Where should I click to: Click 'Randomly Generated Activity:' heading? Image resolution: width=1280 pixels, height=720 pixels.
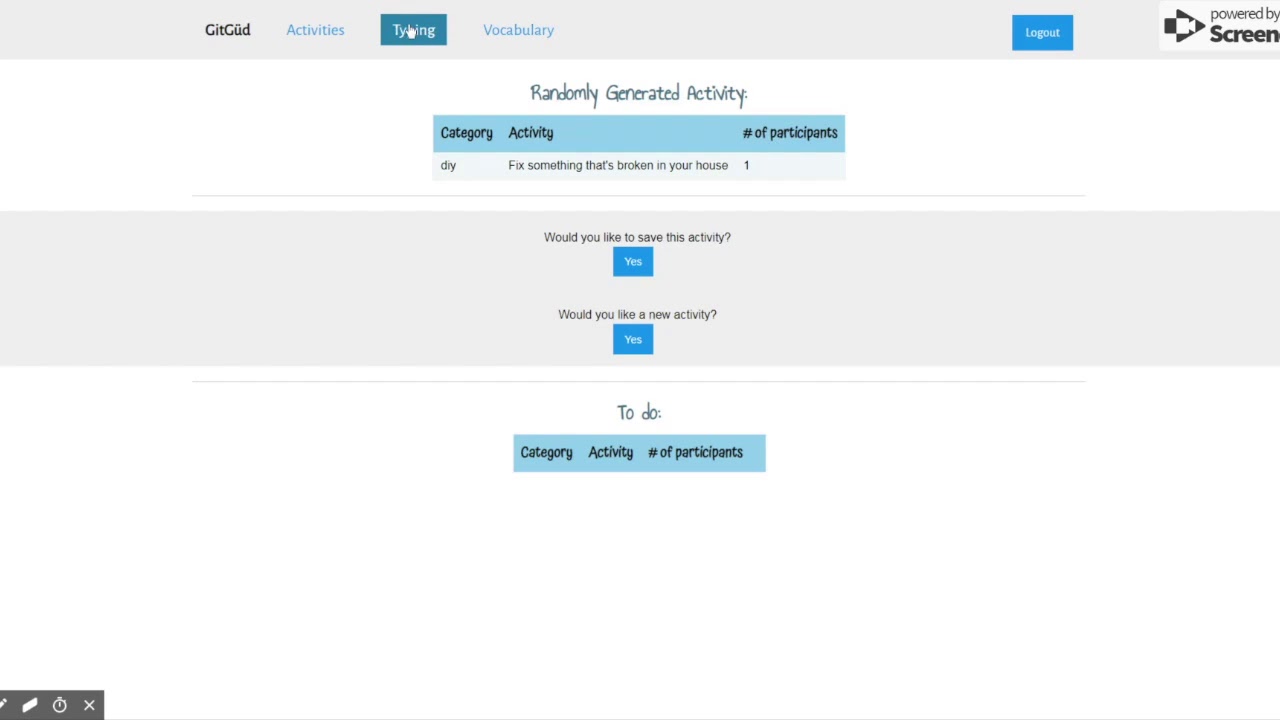[639, 93]
